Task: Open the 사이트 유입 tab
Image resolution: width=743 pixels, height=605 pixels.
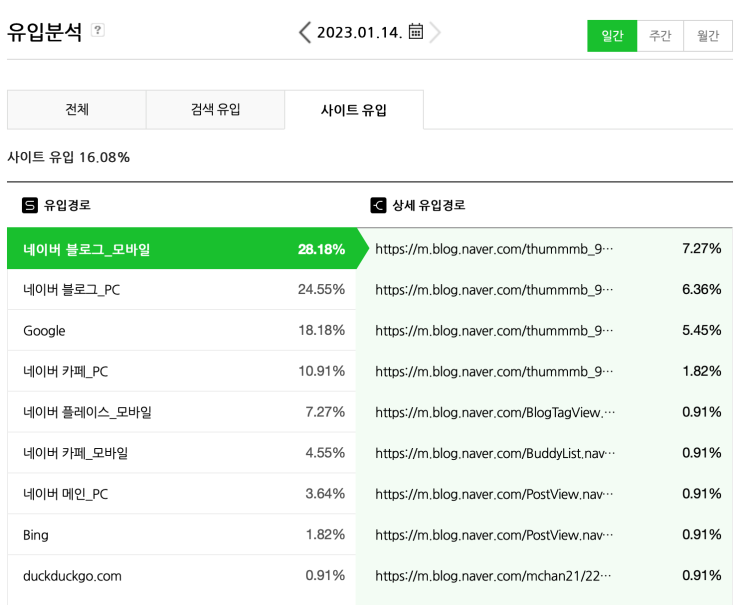Action: [354, 109]
